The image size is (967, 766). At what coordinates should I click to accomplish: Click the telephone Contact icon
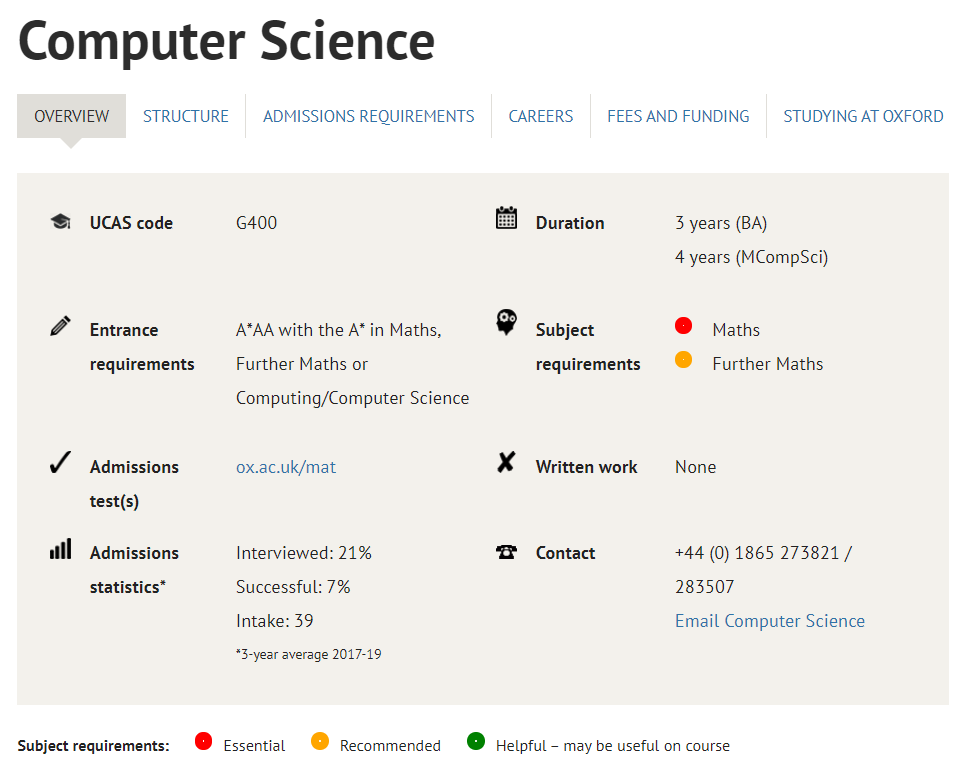coord(506,551)
